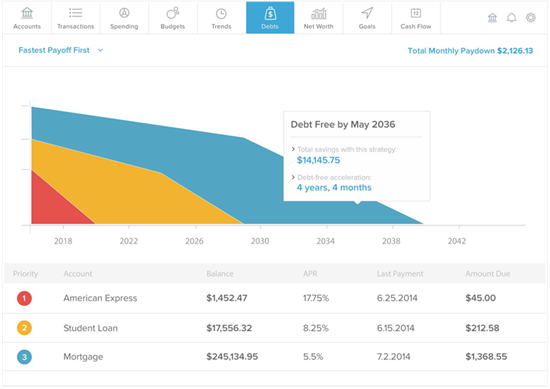Open the Cash Flow calendar icon
The width and height of the screenshot is (550, 389).
(416, 13)
